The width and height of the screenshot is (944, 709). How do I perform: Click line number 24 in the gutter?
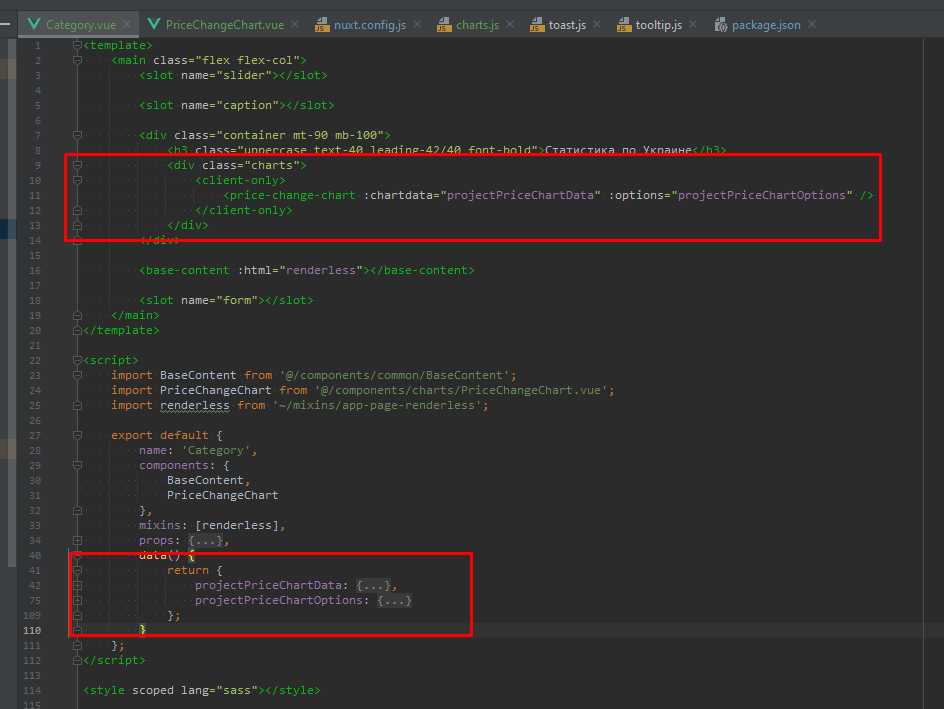pyautogui.click(x=35, y=390)
